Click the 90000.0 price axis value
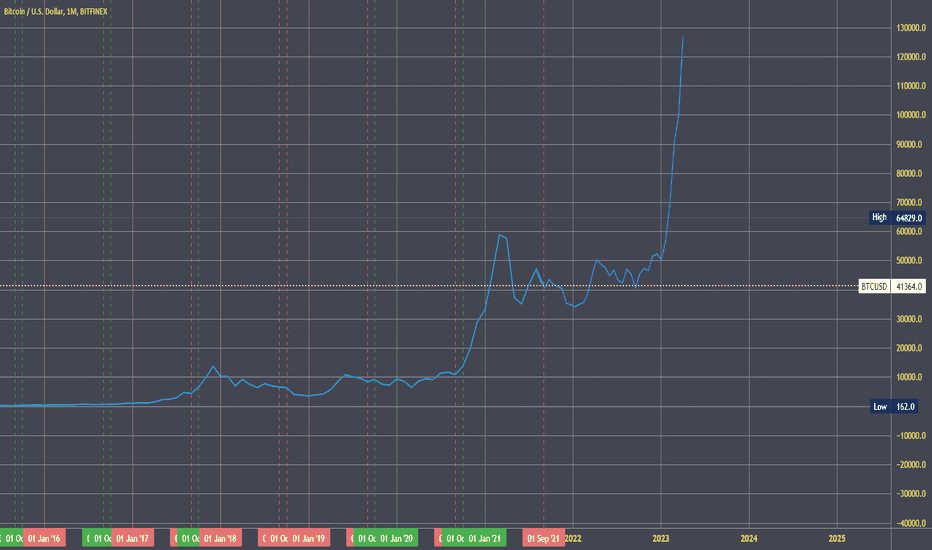932x550 pixels. pyautogui.click(x=911, y=144)
